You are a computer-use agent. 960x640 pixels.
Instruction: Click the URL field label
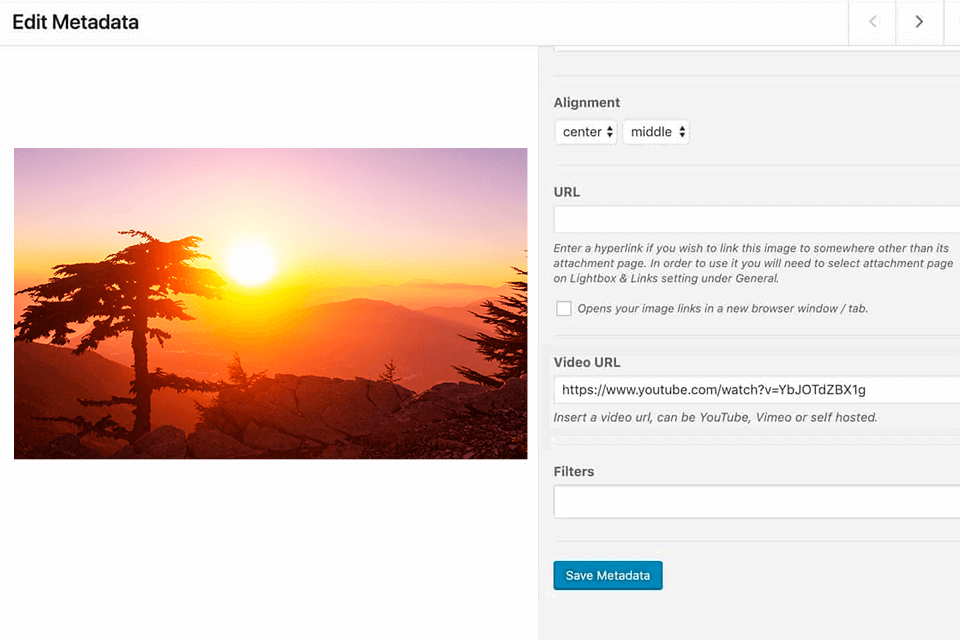(567, 192)
